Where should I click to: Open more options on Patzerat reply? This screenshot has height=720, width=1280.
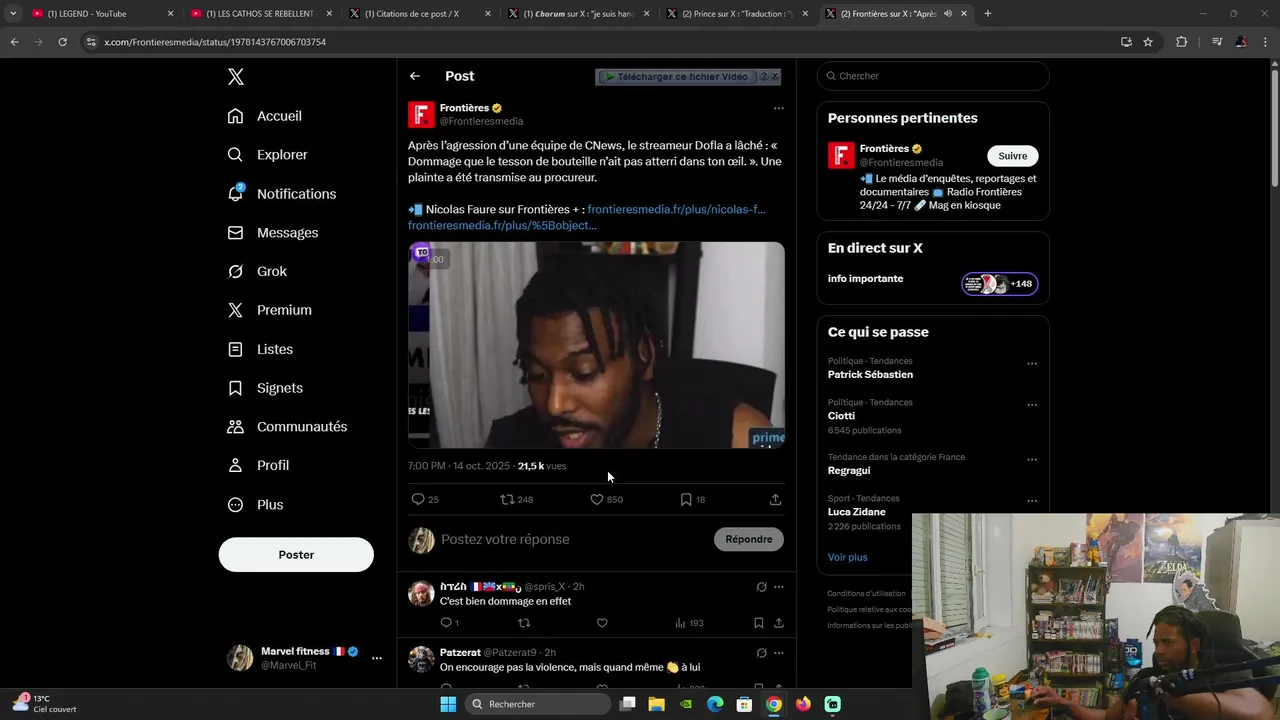pyautogui.click(x=779, y=653)
